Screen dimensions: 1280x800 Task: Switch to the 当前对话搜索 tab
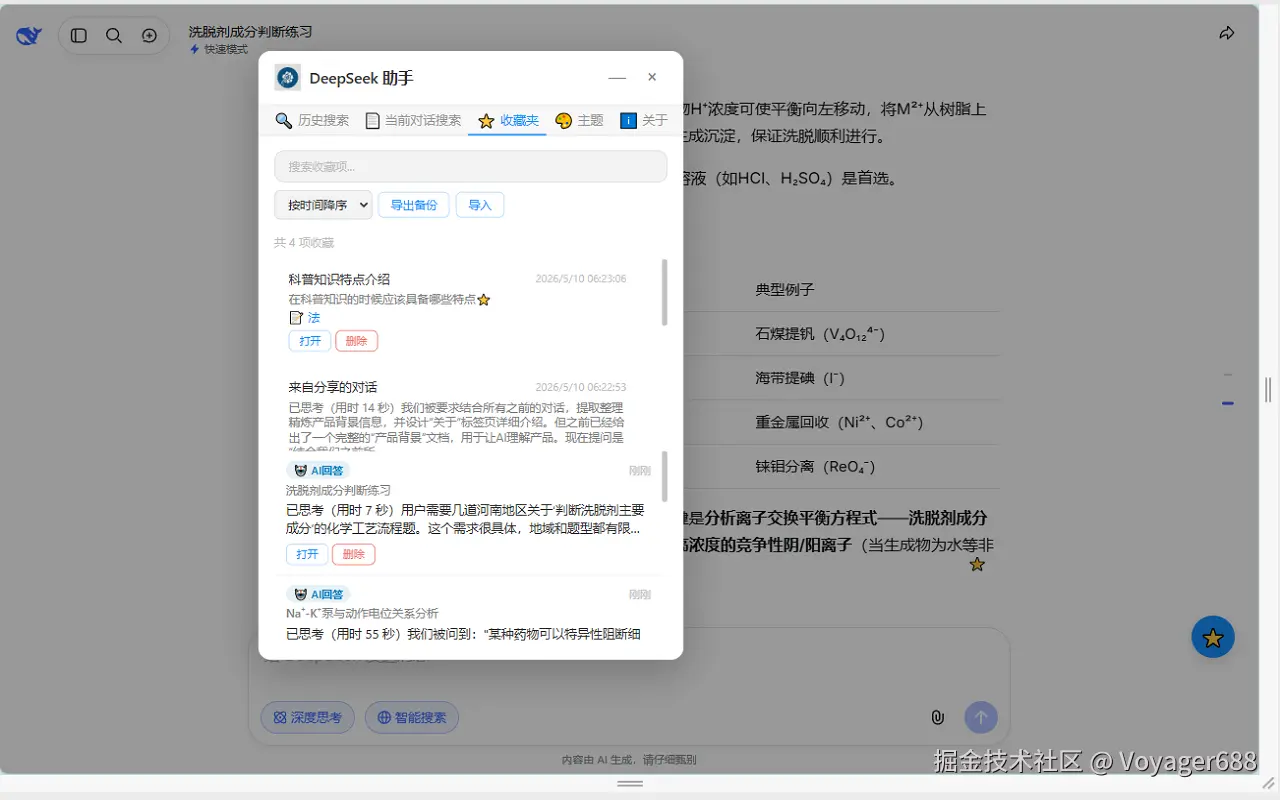pos(413,120)
